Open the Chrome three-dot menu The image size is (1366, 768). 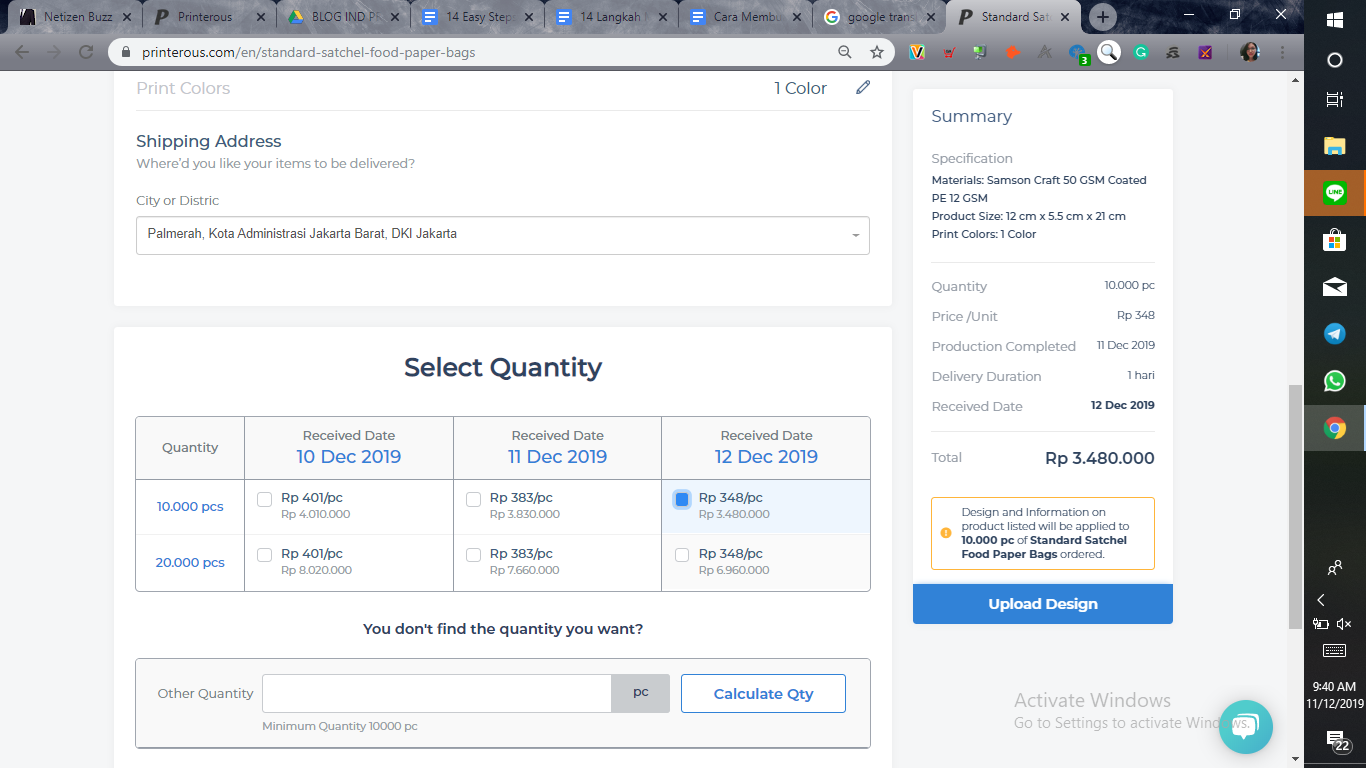1283,52
